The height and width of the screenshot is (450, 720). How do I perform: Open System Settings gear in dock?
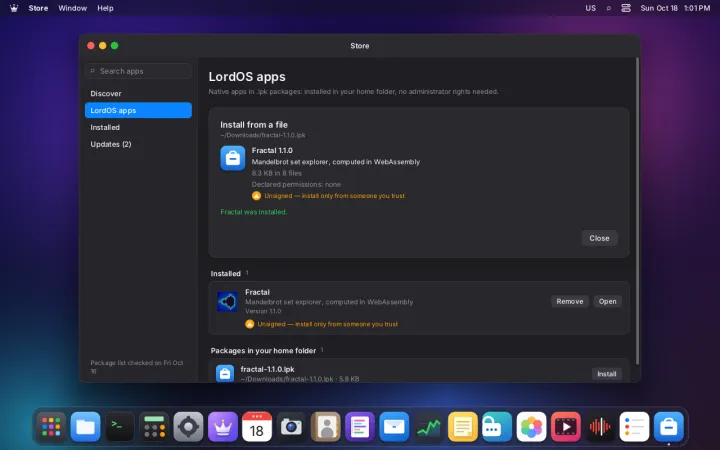click(x=188, y=427)
